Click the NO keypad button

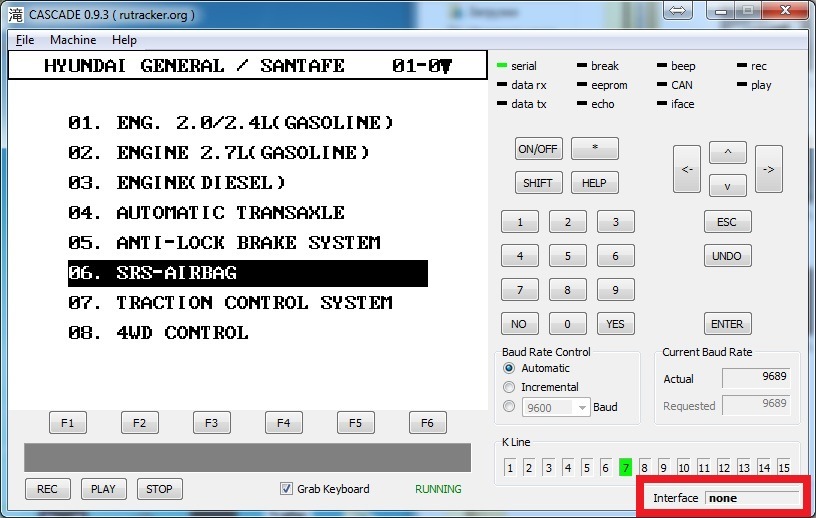[519, 324]
